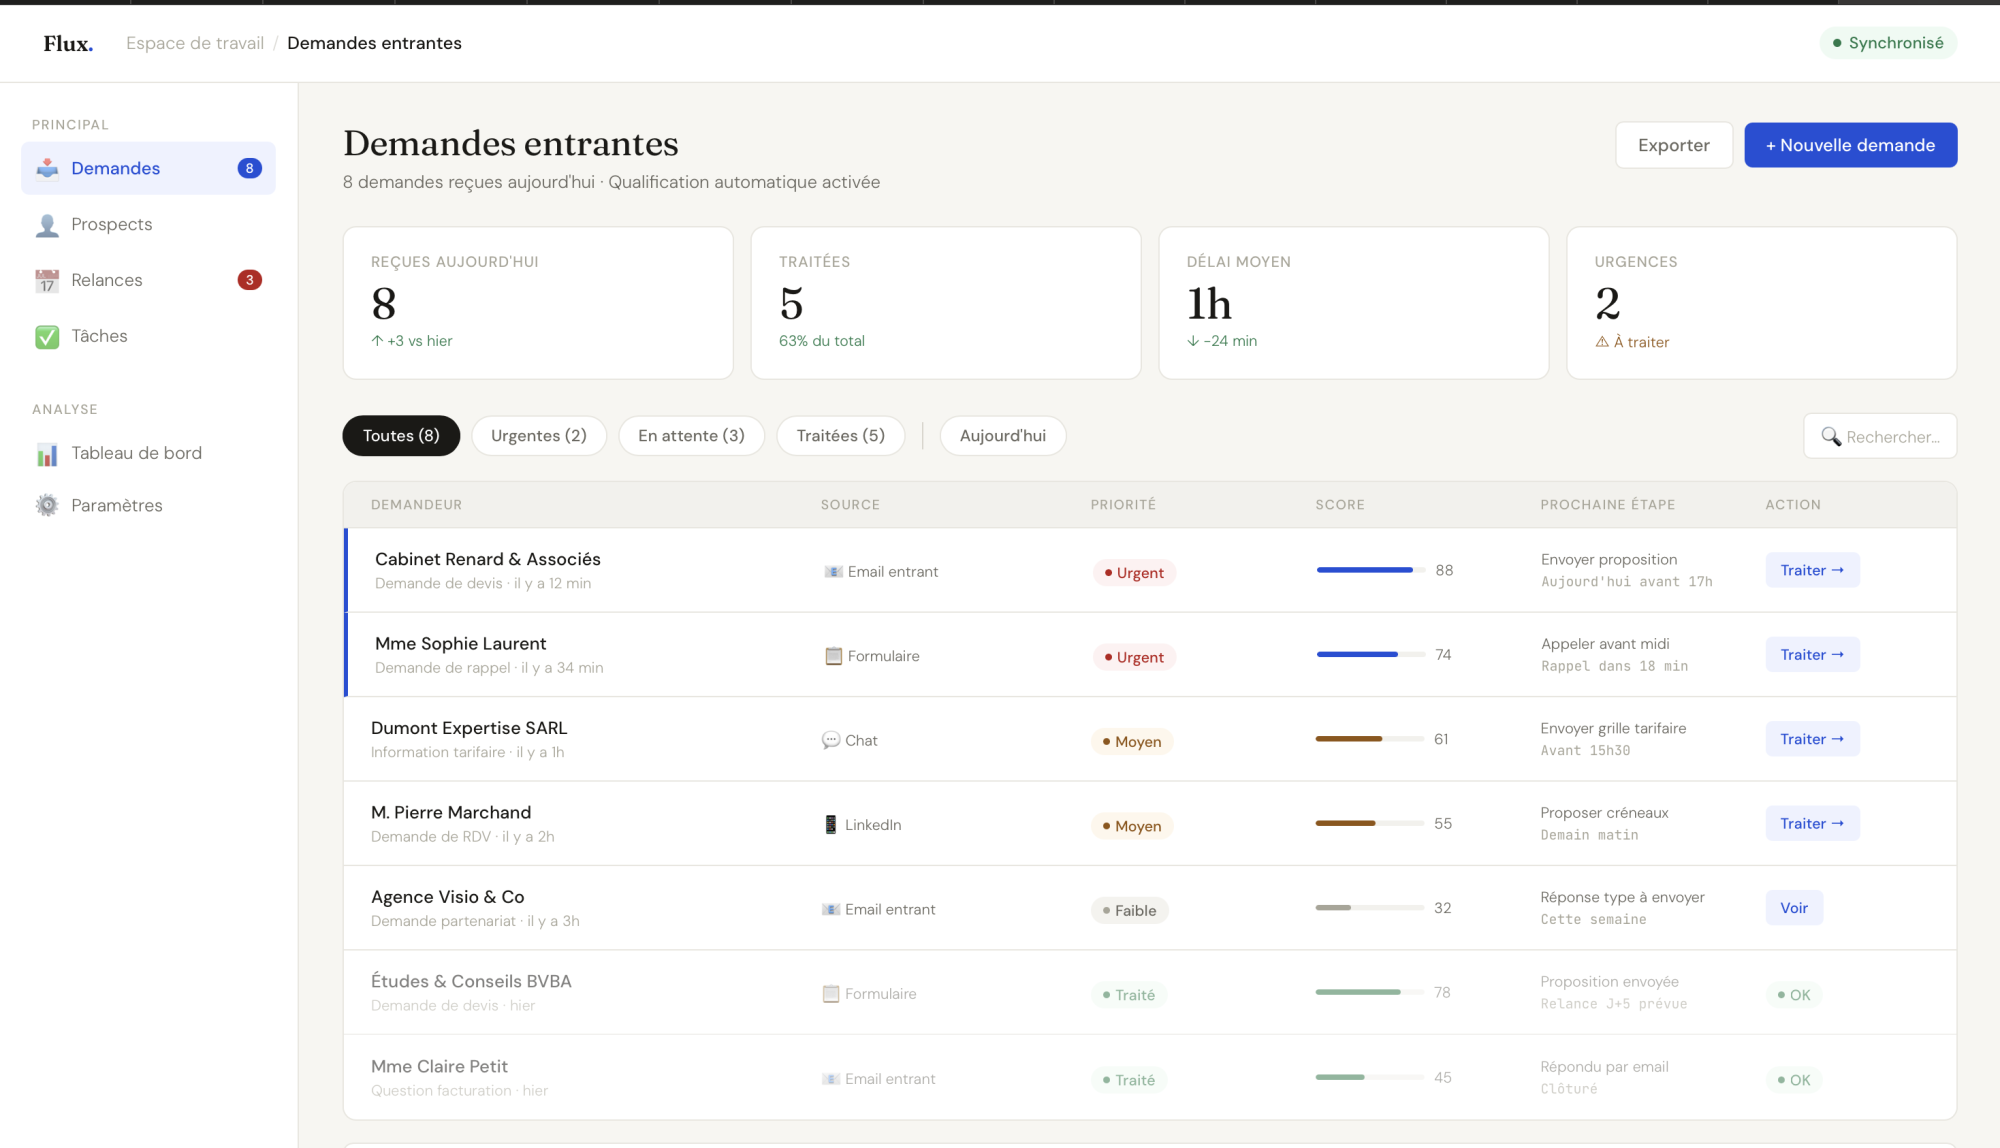The image size is (2000, 1148).
Task: Open the En attente (3) filter
Action: (691, 435)
